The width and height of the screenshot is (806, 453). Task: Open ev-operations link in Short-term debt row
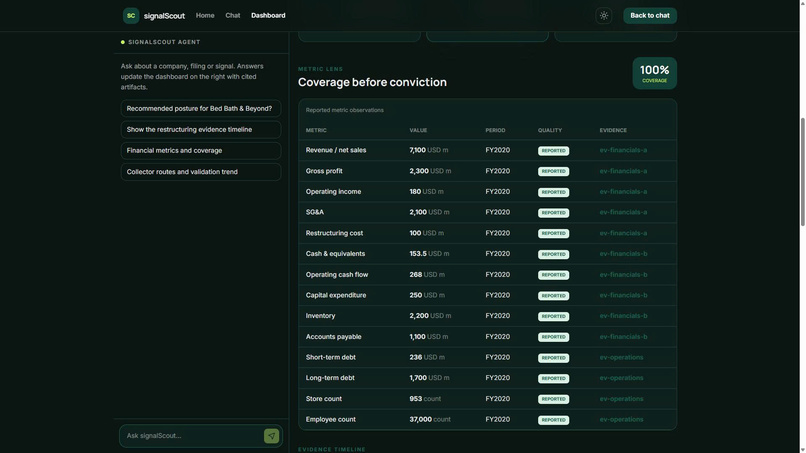click(621, 357)
